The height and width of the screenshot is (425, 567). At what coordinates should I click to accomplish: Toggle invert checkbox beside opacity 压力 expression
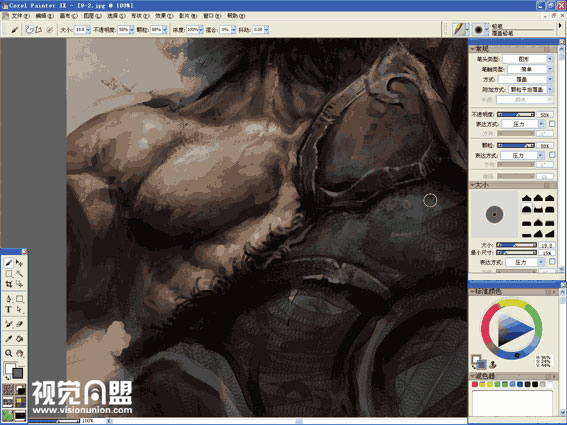coord(552,124)
